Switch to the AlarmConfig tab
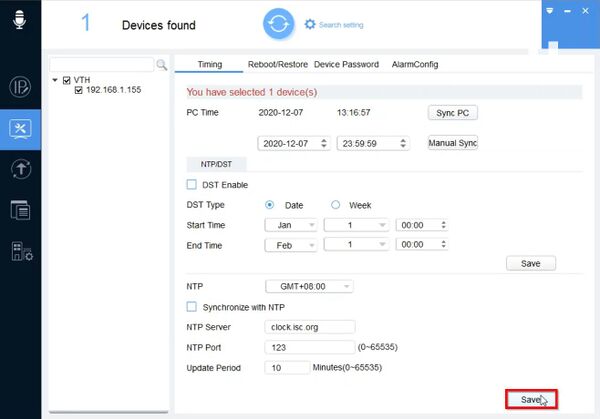 click(415, 64)
